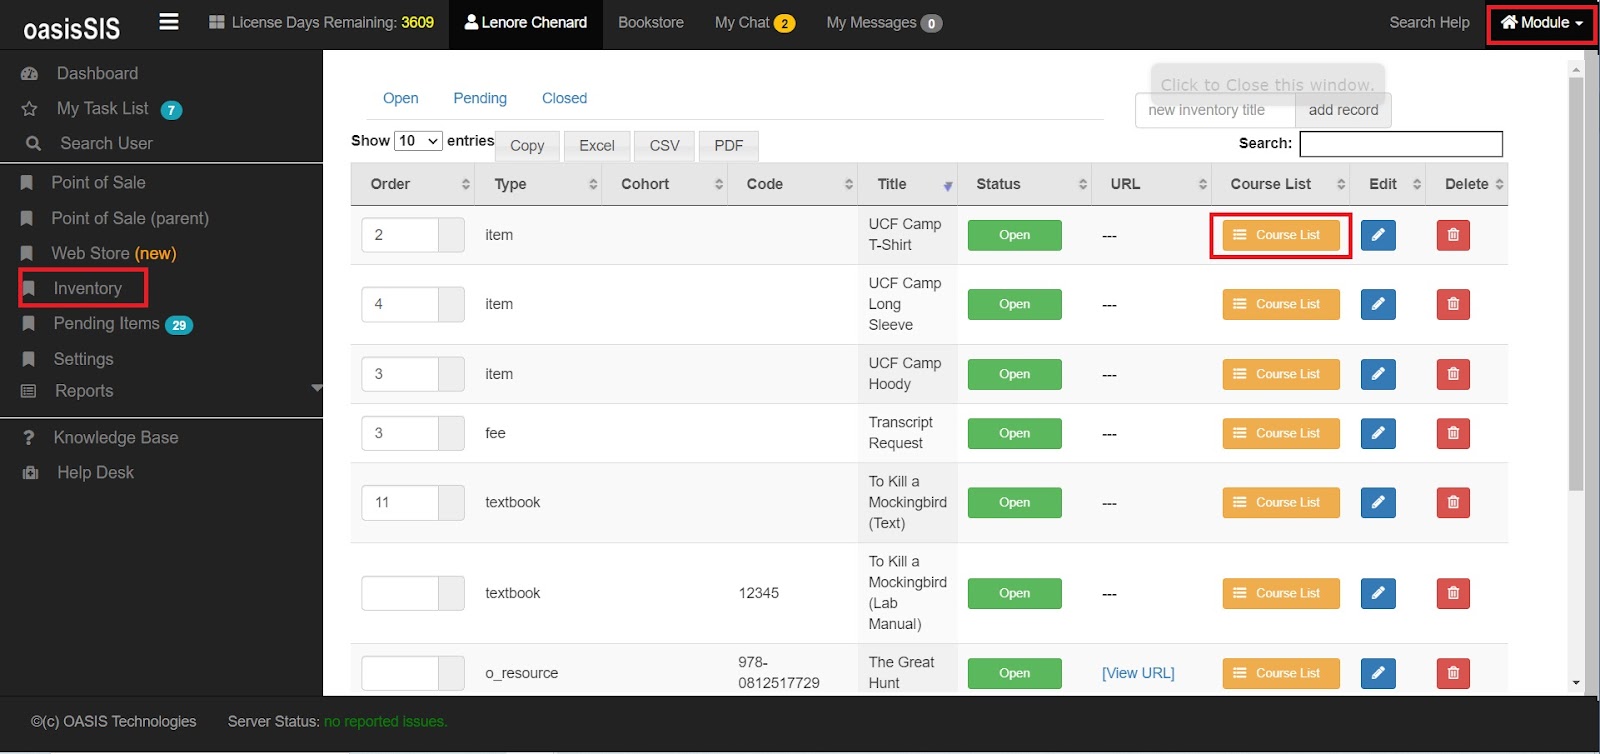Export the table as PDF
This screenshot has height=754, width=1600.
pos(728,146)
